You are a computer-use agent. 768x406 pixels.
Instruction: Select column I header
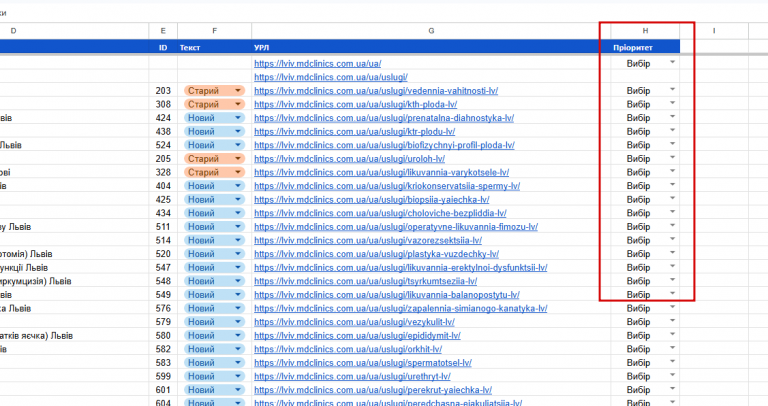[714, 31]
